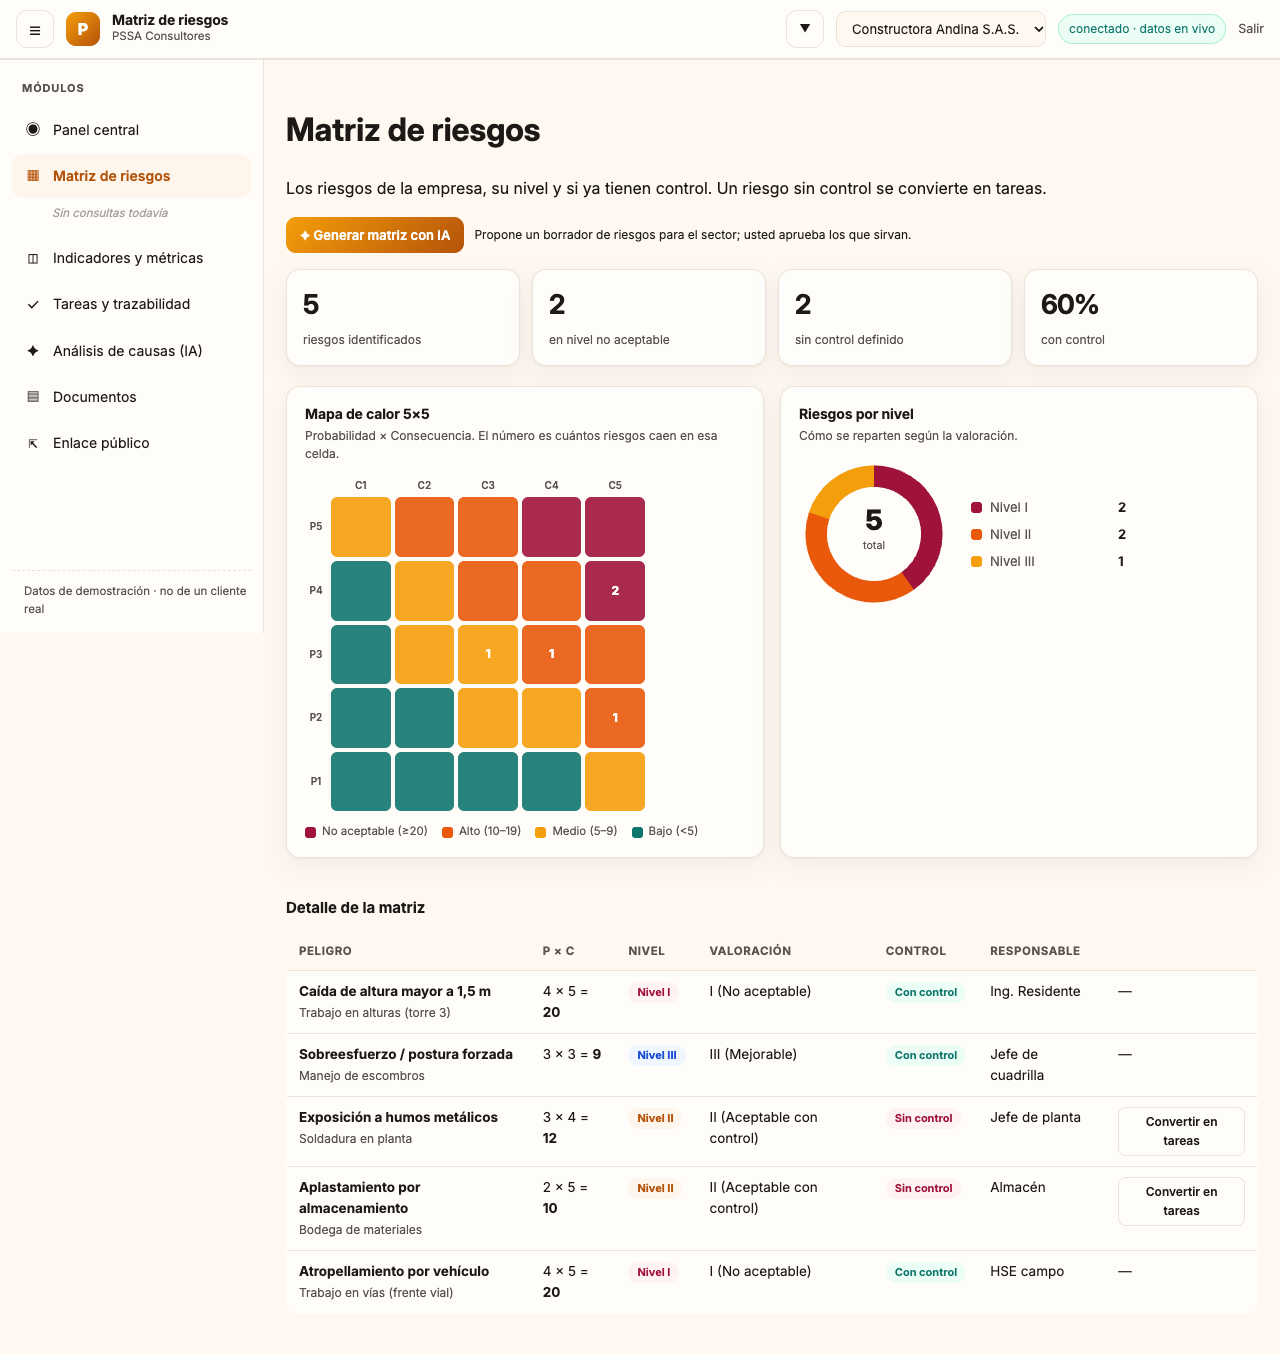This screenshot has width=1280, height=1354.
Task: Click Con control badge for Sobreesfuerzo row
Action: point(926,1055)
